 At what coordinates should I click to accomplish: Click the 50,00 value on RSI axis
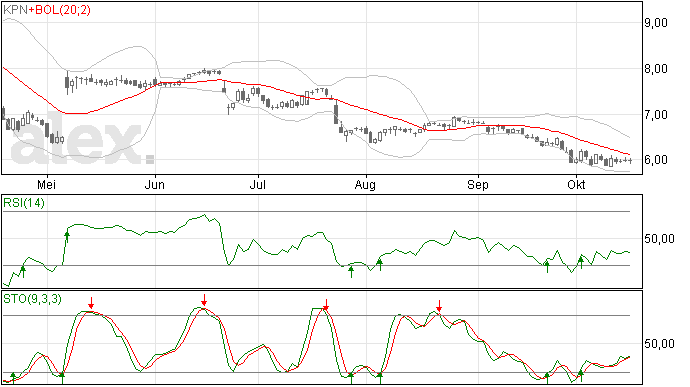click(x=659, y=239)
